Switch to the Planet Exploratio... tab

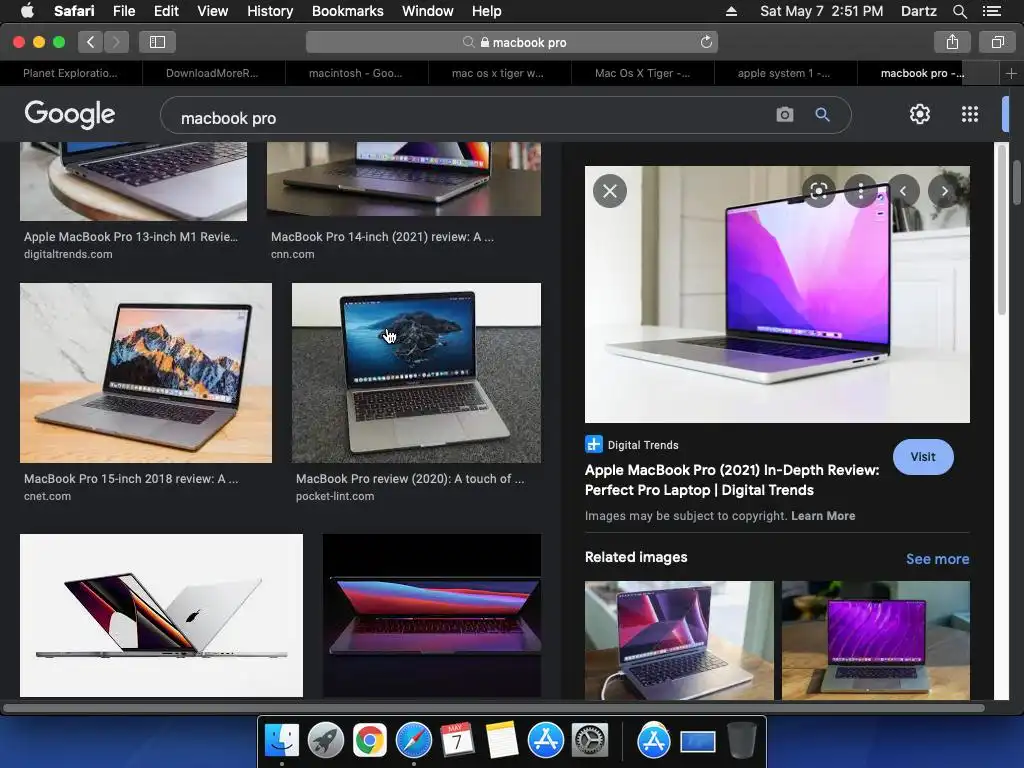point(71,73)
